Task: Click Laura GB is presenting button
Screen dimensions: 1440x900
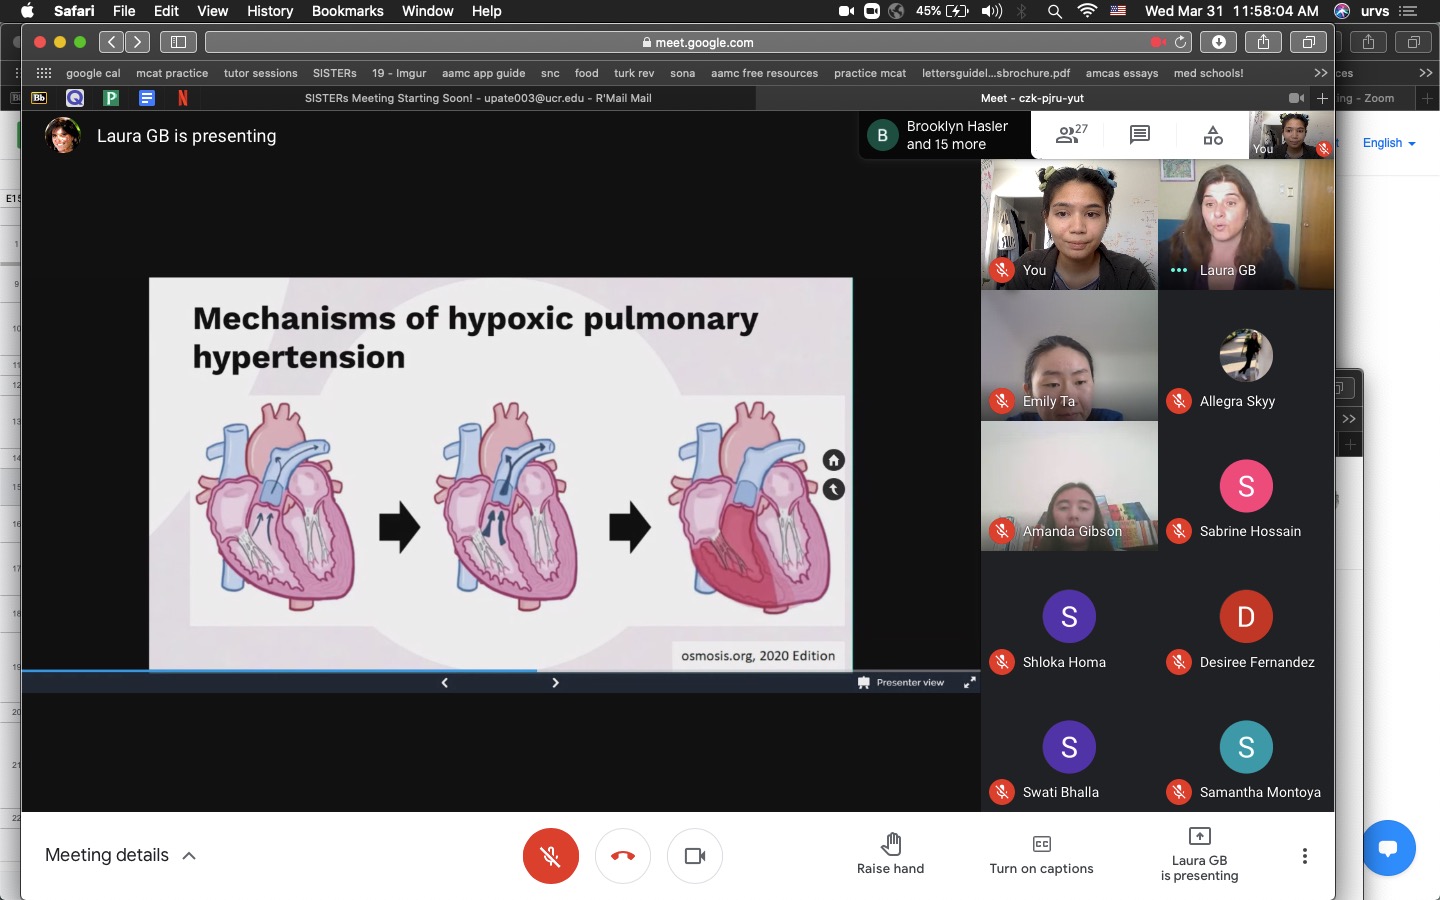Action: pyautogui.click(x=1199, y=856)
